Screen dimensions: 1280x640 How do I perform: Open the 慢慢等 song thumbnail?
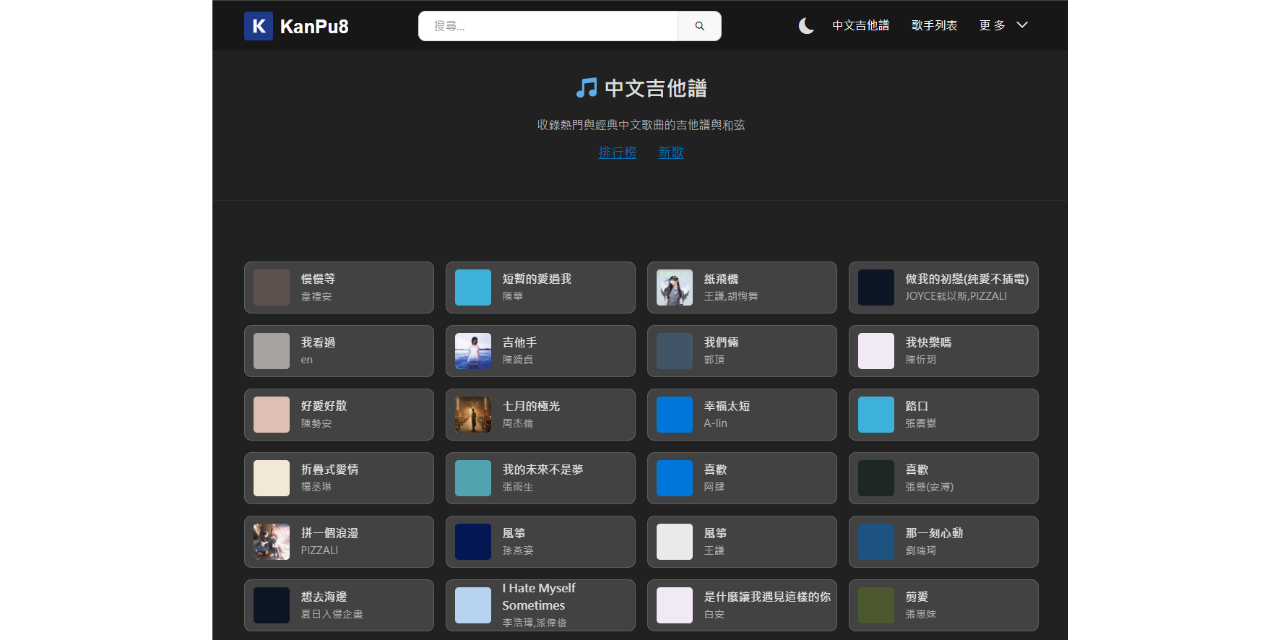click(272, 288)
